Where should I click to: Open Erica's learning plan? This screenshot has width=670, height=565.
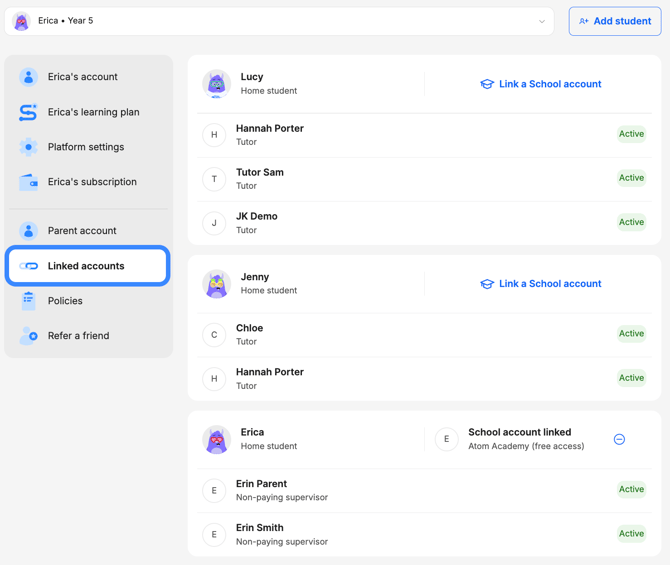(x=88, y=112)
